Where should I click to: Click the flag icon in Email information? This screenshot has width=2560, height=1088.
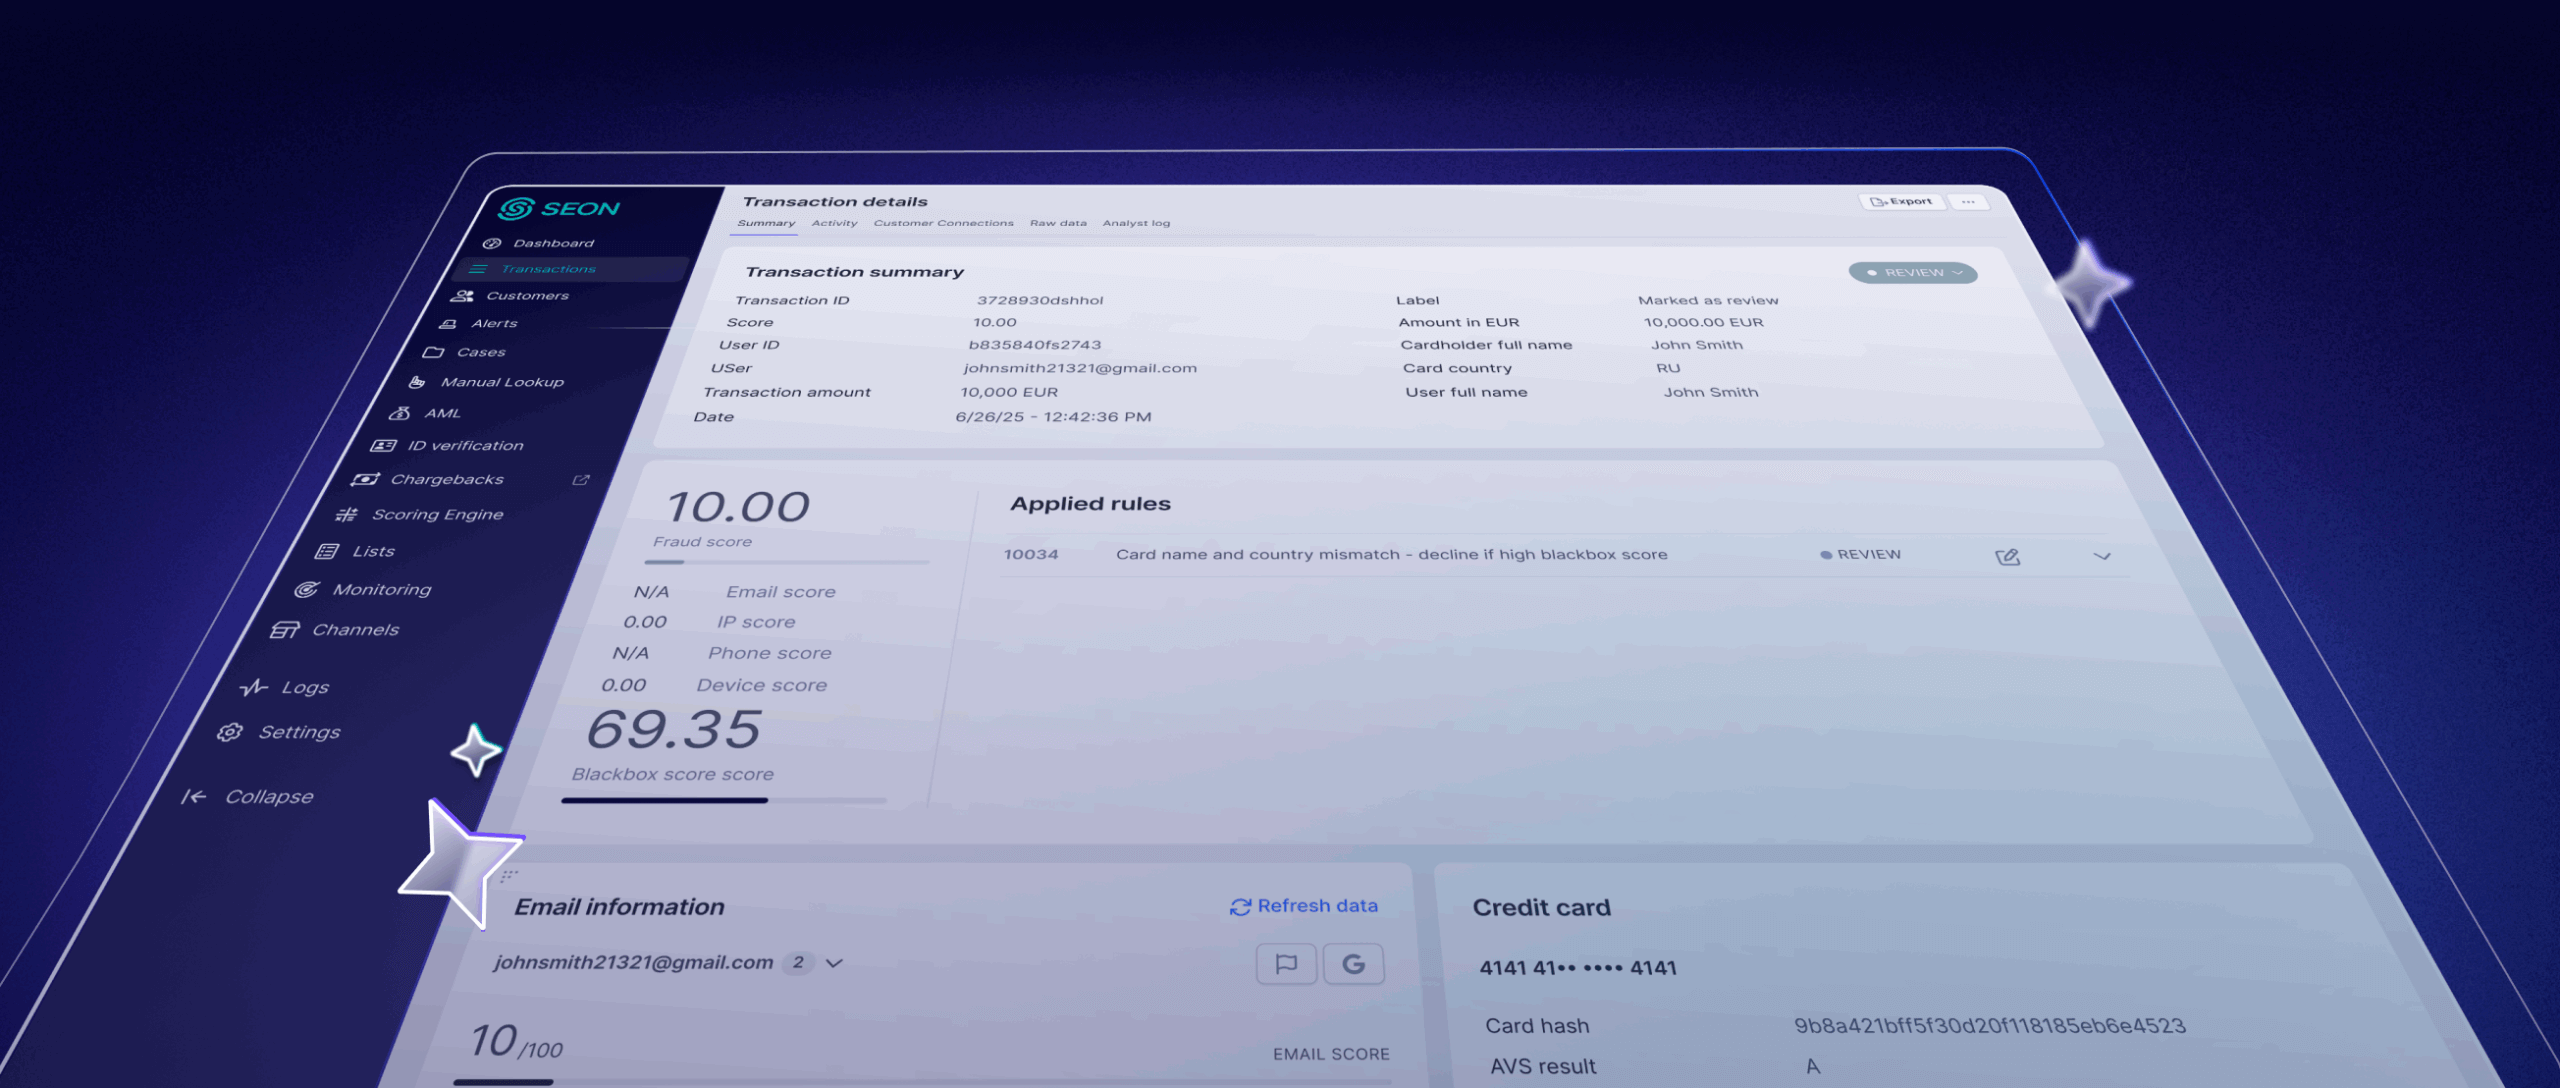1286,964
